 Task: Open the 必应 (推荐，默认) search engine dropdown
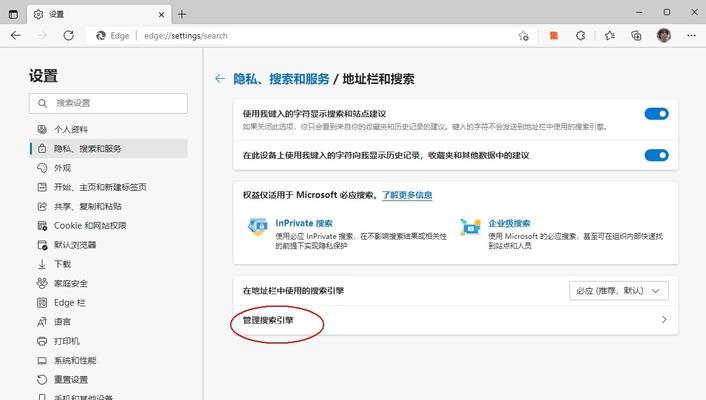tap(619, 291)
